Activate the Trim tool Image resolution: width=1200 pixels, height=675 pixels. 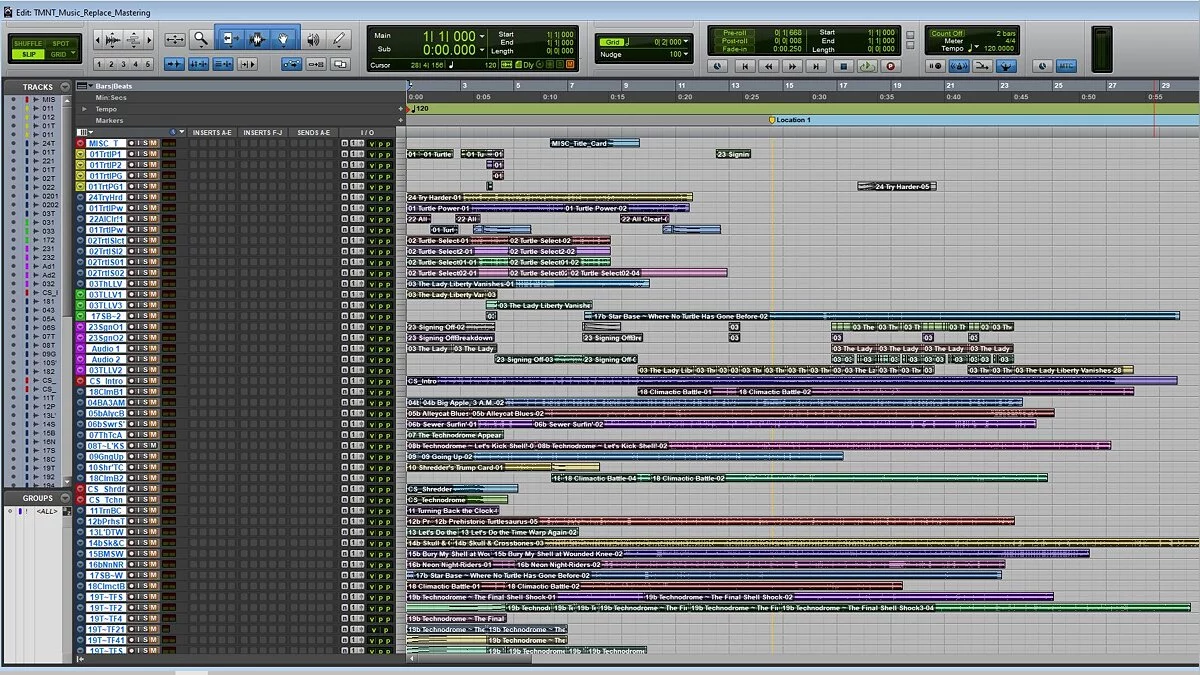[229, 40]
